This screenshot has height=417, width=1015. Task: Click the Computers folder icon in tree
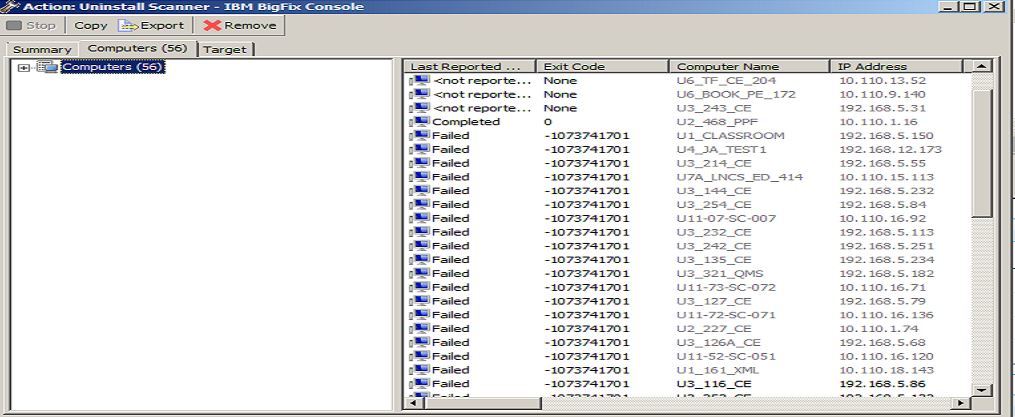(x=47, y=67)
